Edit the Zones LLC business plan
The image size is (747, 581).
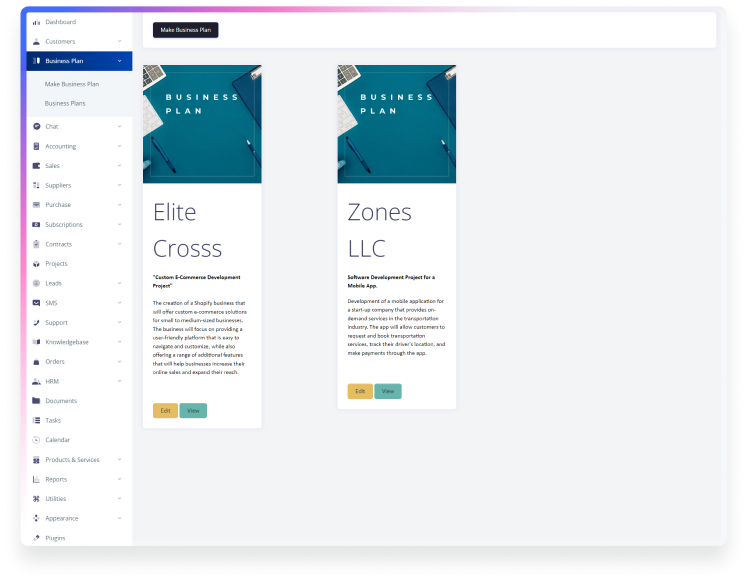point(360,391)
